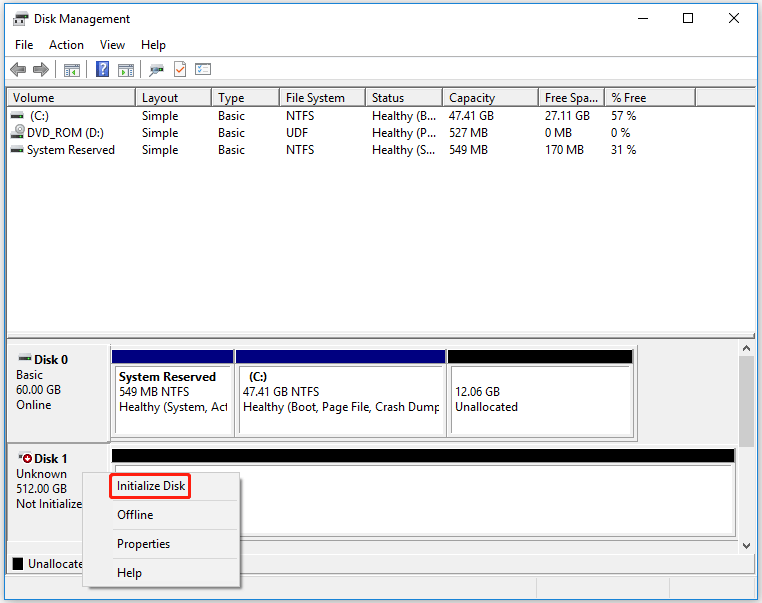Open the View menu
Screen dimensions: 762x603
[112, 45]
